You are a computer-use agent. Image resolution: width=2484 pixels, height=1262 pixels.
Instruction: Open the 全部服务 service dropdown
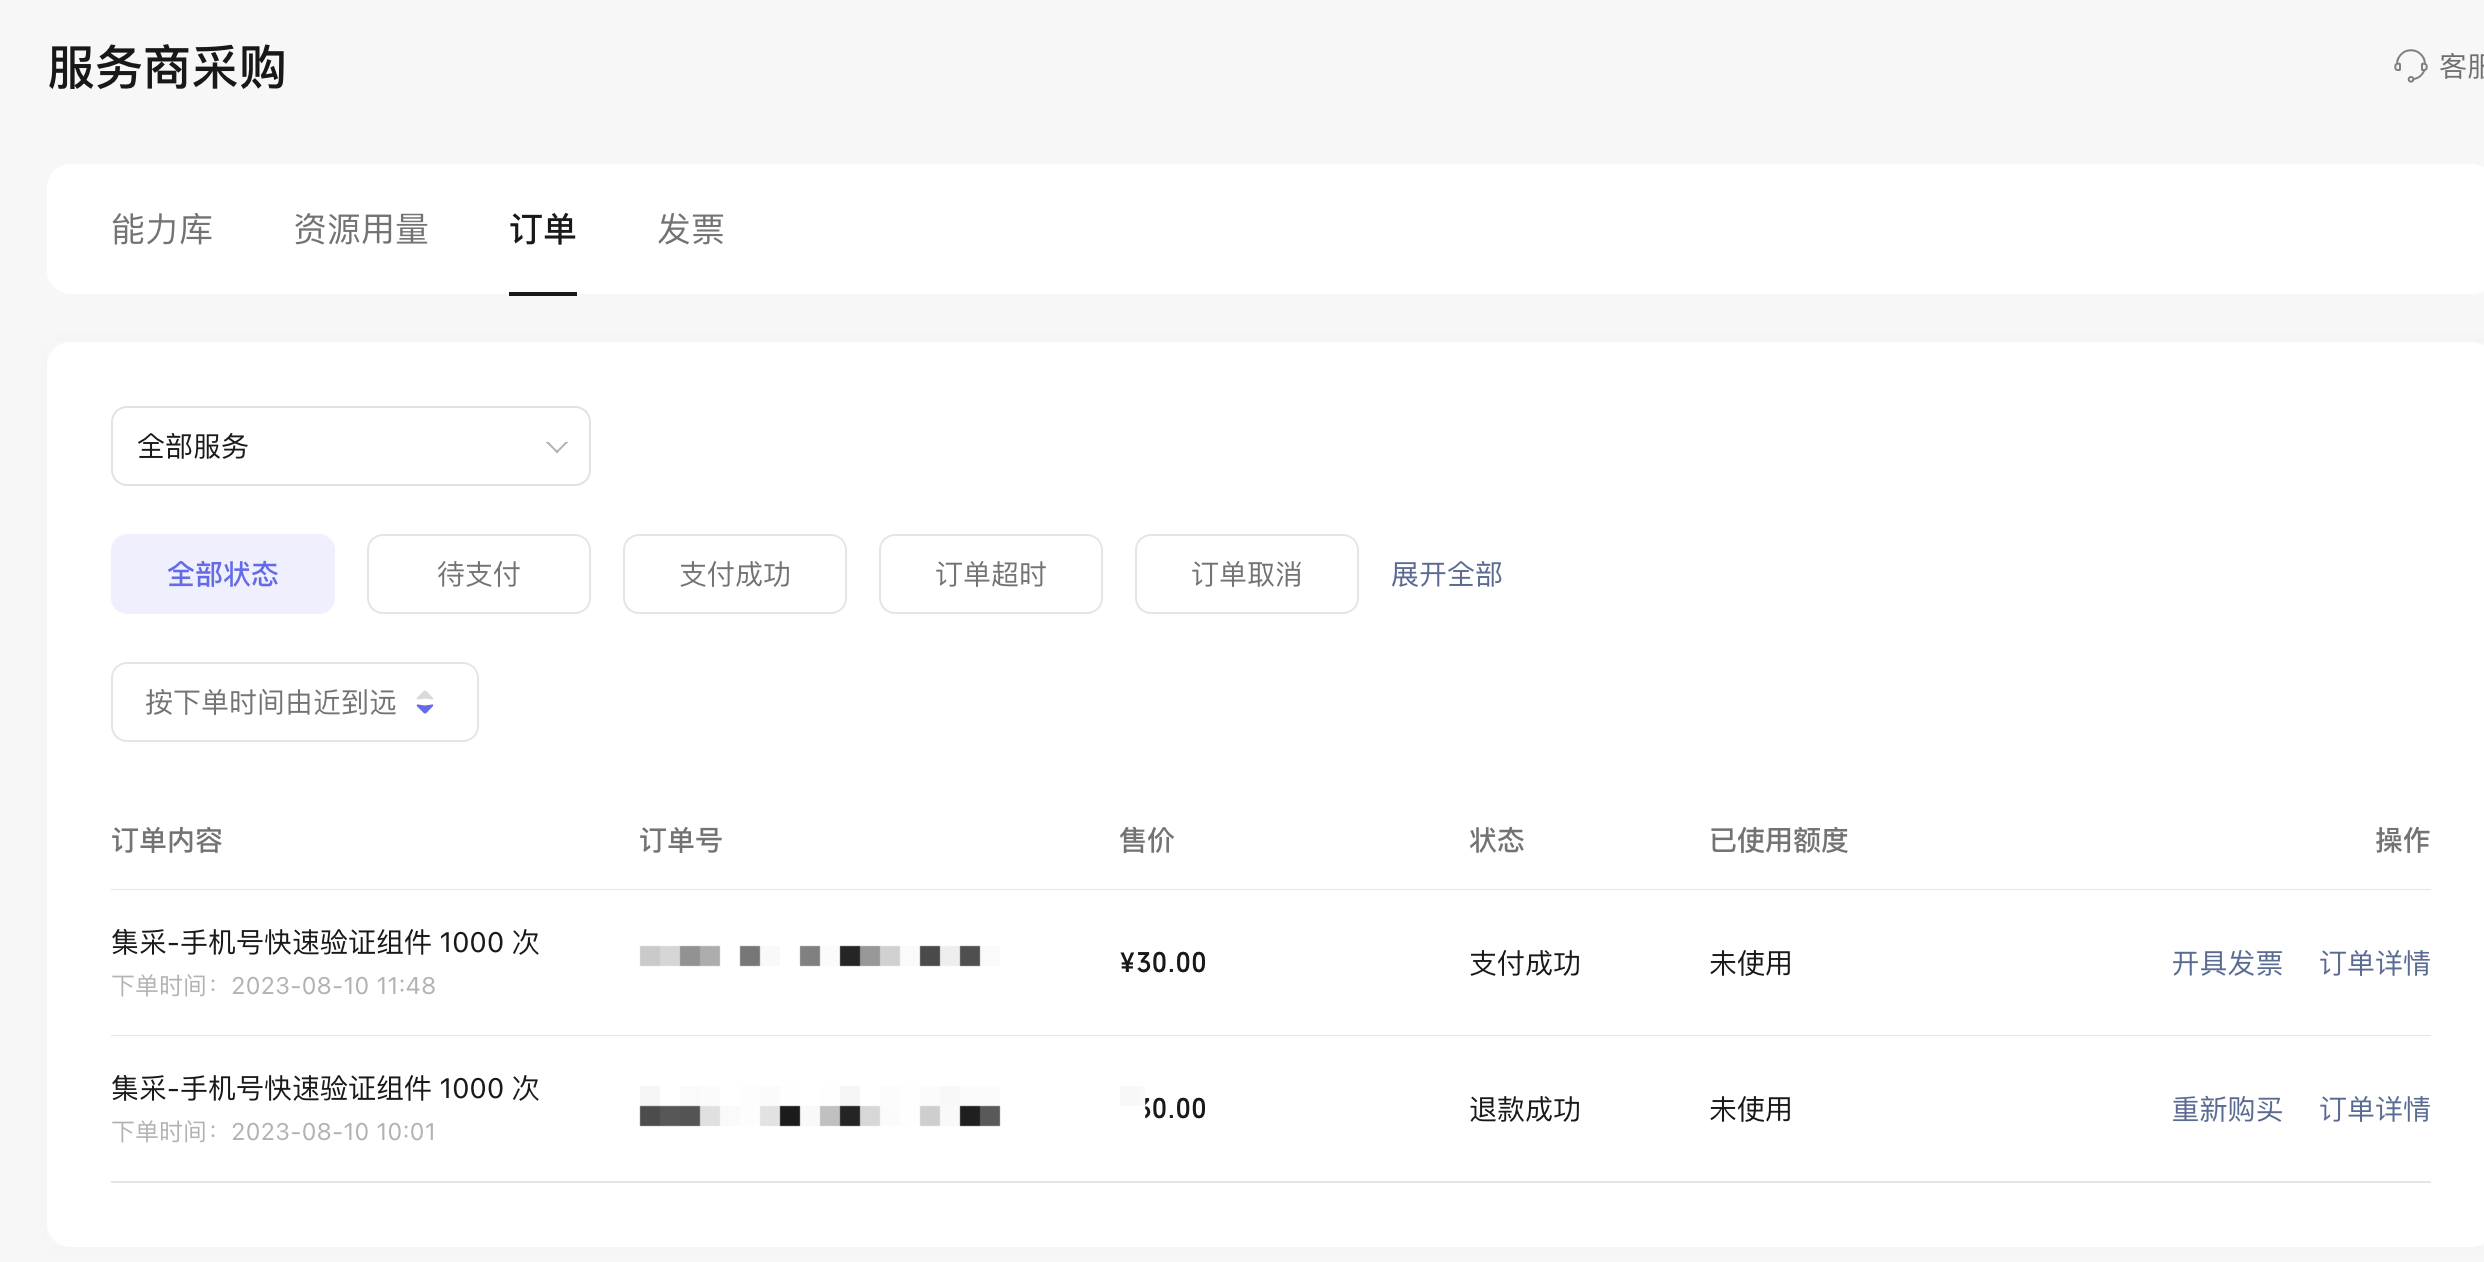tap(350, 446)
